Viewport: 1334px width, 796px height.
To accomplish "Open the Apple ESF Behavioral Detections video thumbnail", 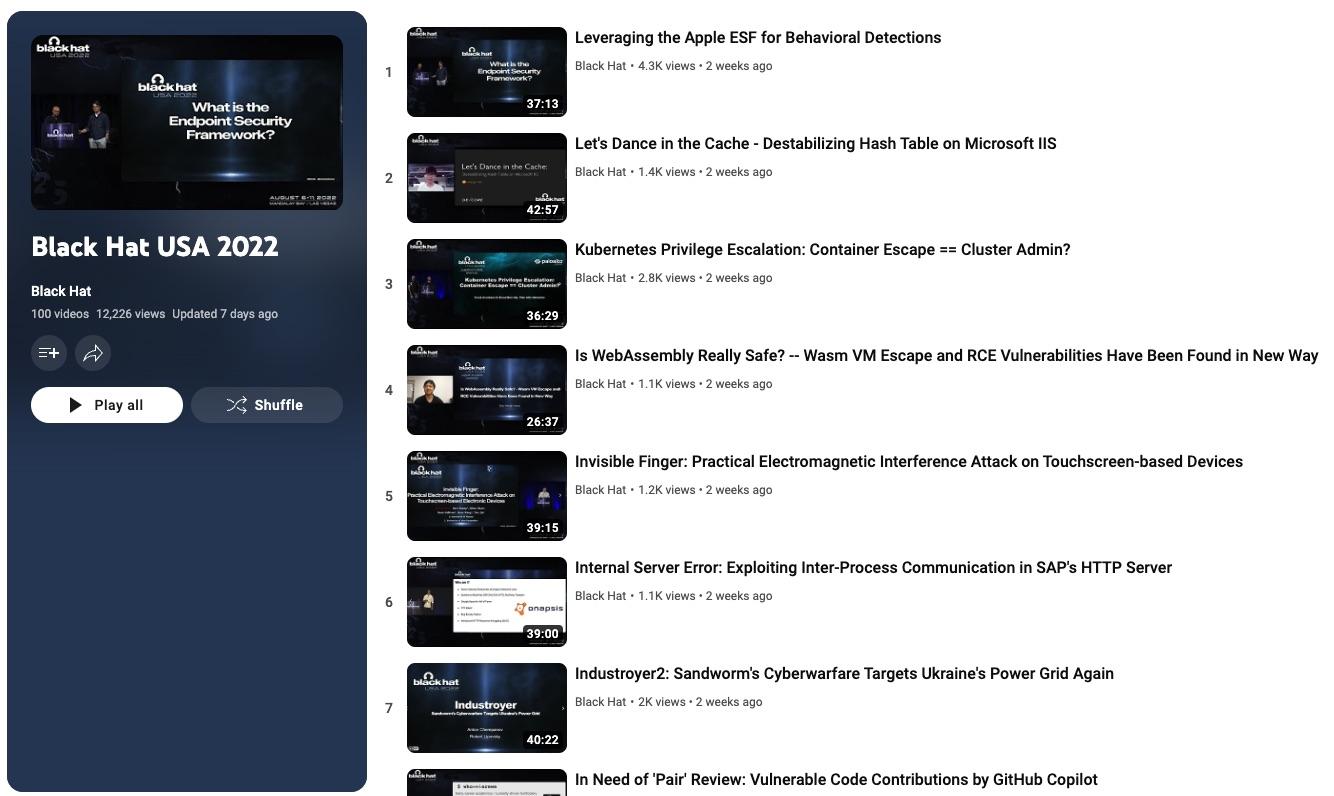I will coord(486,72).
